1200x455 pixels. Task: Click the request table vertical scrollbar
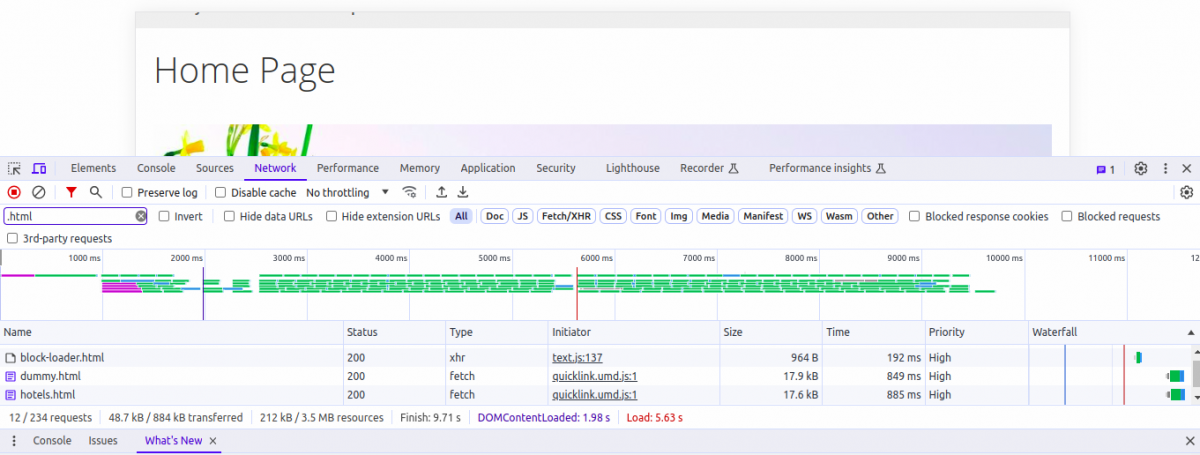tap(1196, 374)
